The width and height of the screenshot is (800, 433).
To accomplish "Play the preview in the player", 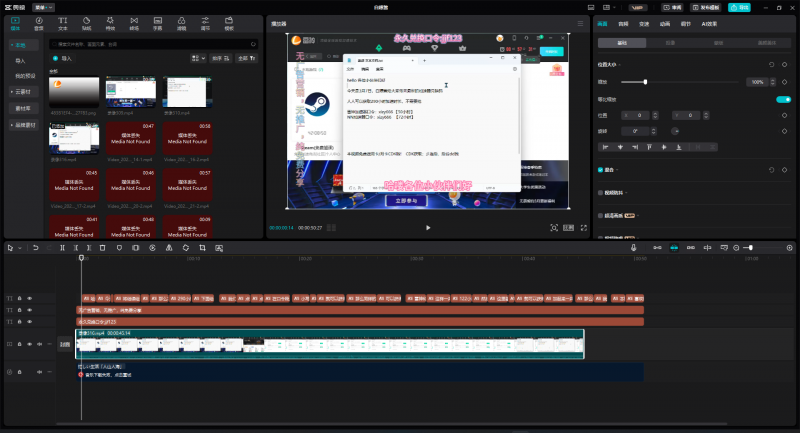I will pos(428,227).
